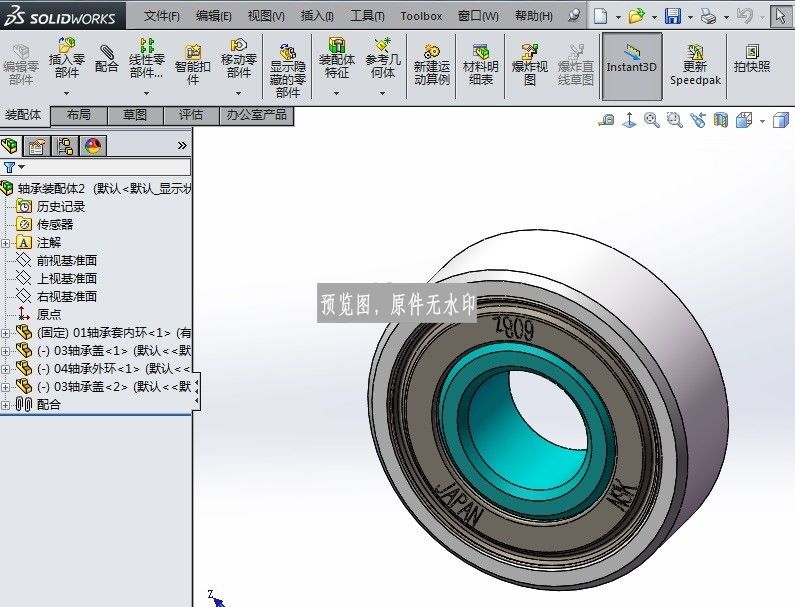
Task: Click the Display Style box icon
Action: (x=781, y=120)
